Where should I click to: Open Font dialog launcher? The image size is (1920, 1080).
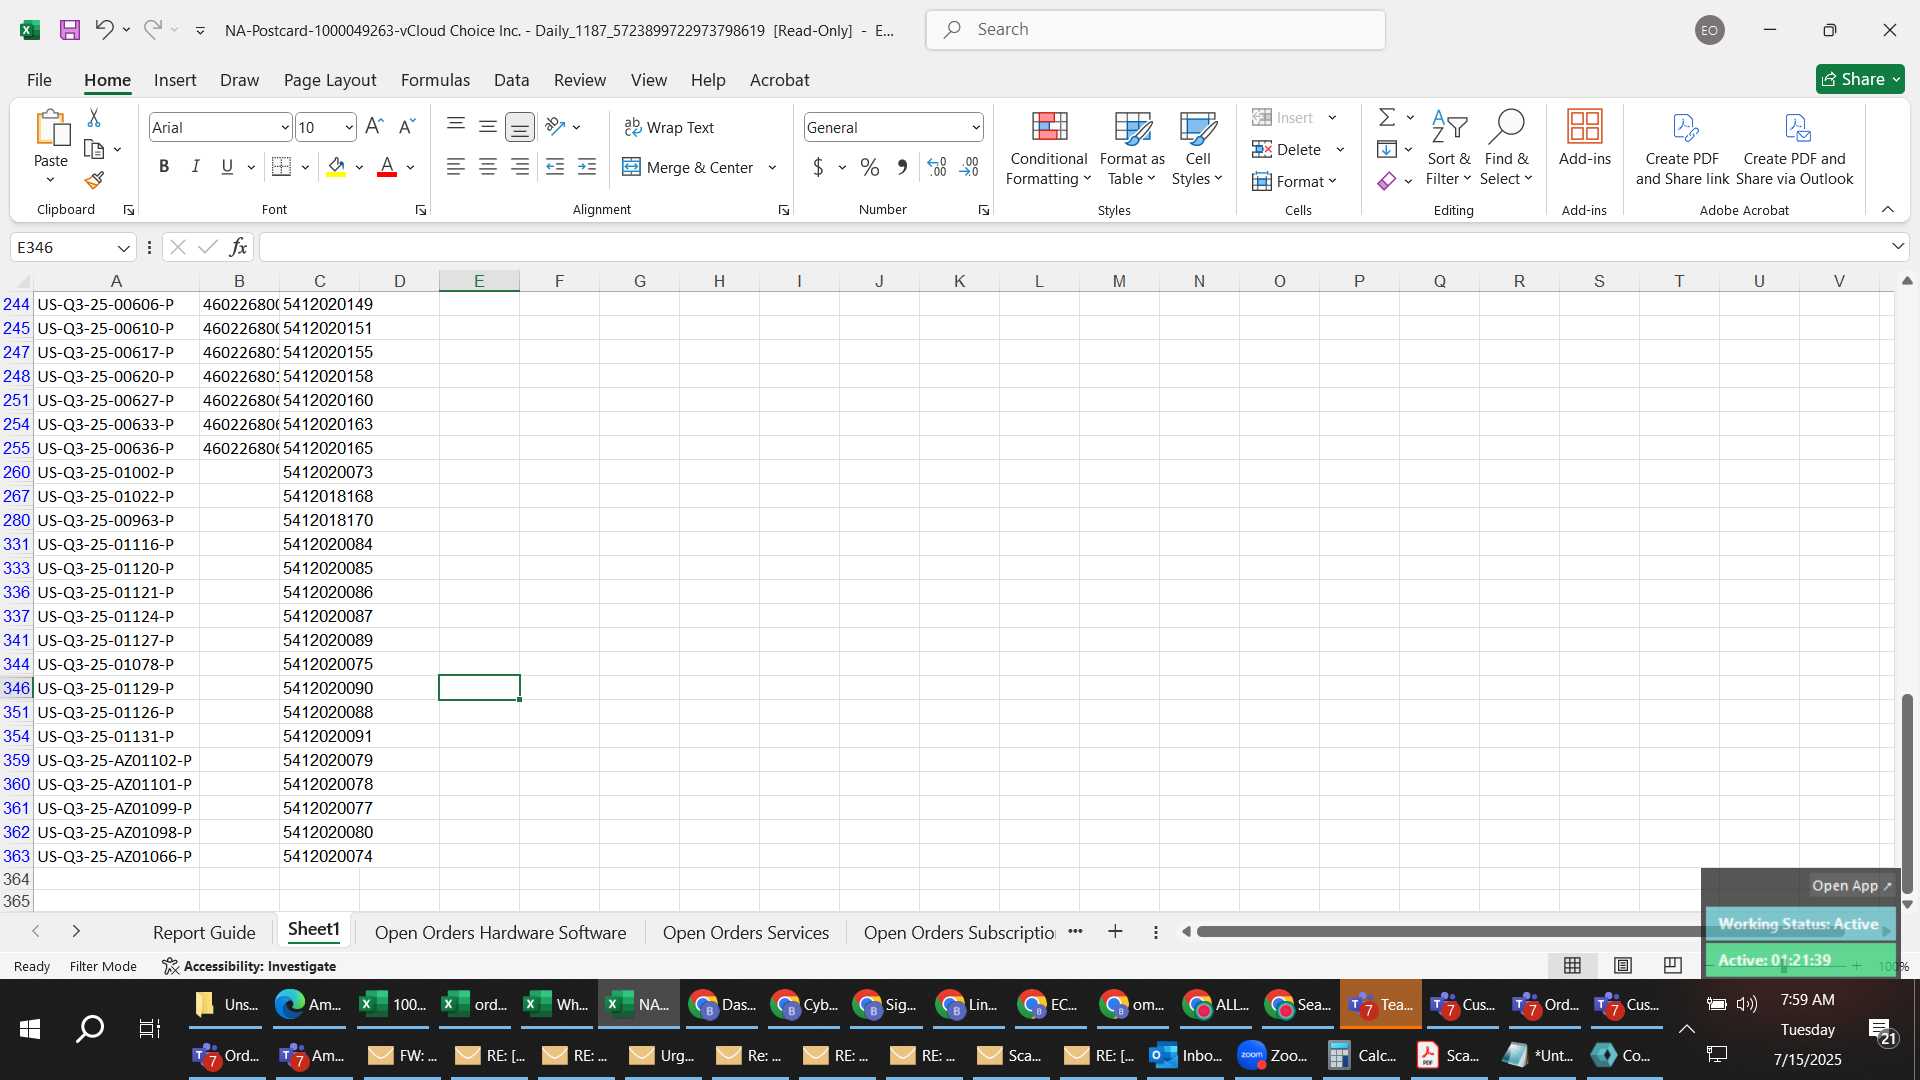(x=421, y=210)
